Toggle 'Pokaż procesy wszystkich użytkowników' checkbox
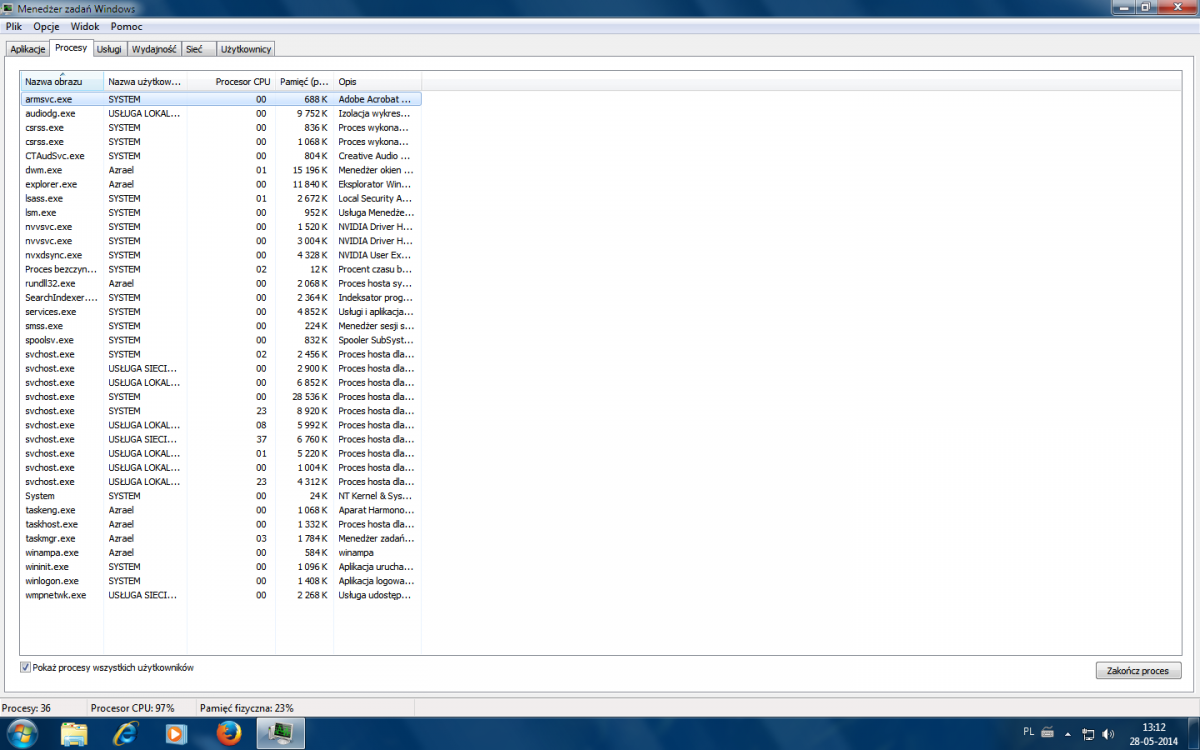The image size is (1200, 750). (25, 667)
